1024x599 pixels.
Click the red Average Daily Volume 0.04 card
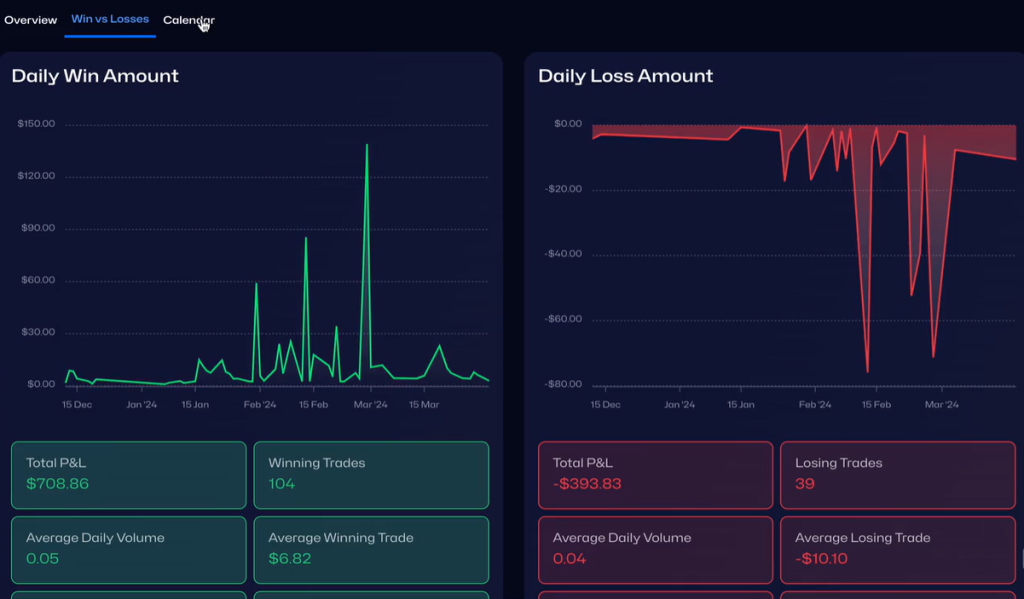[x=655, y=548]
